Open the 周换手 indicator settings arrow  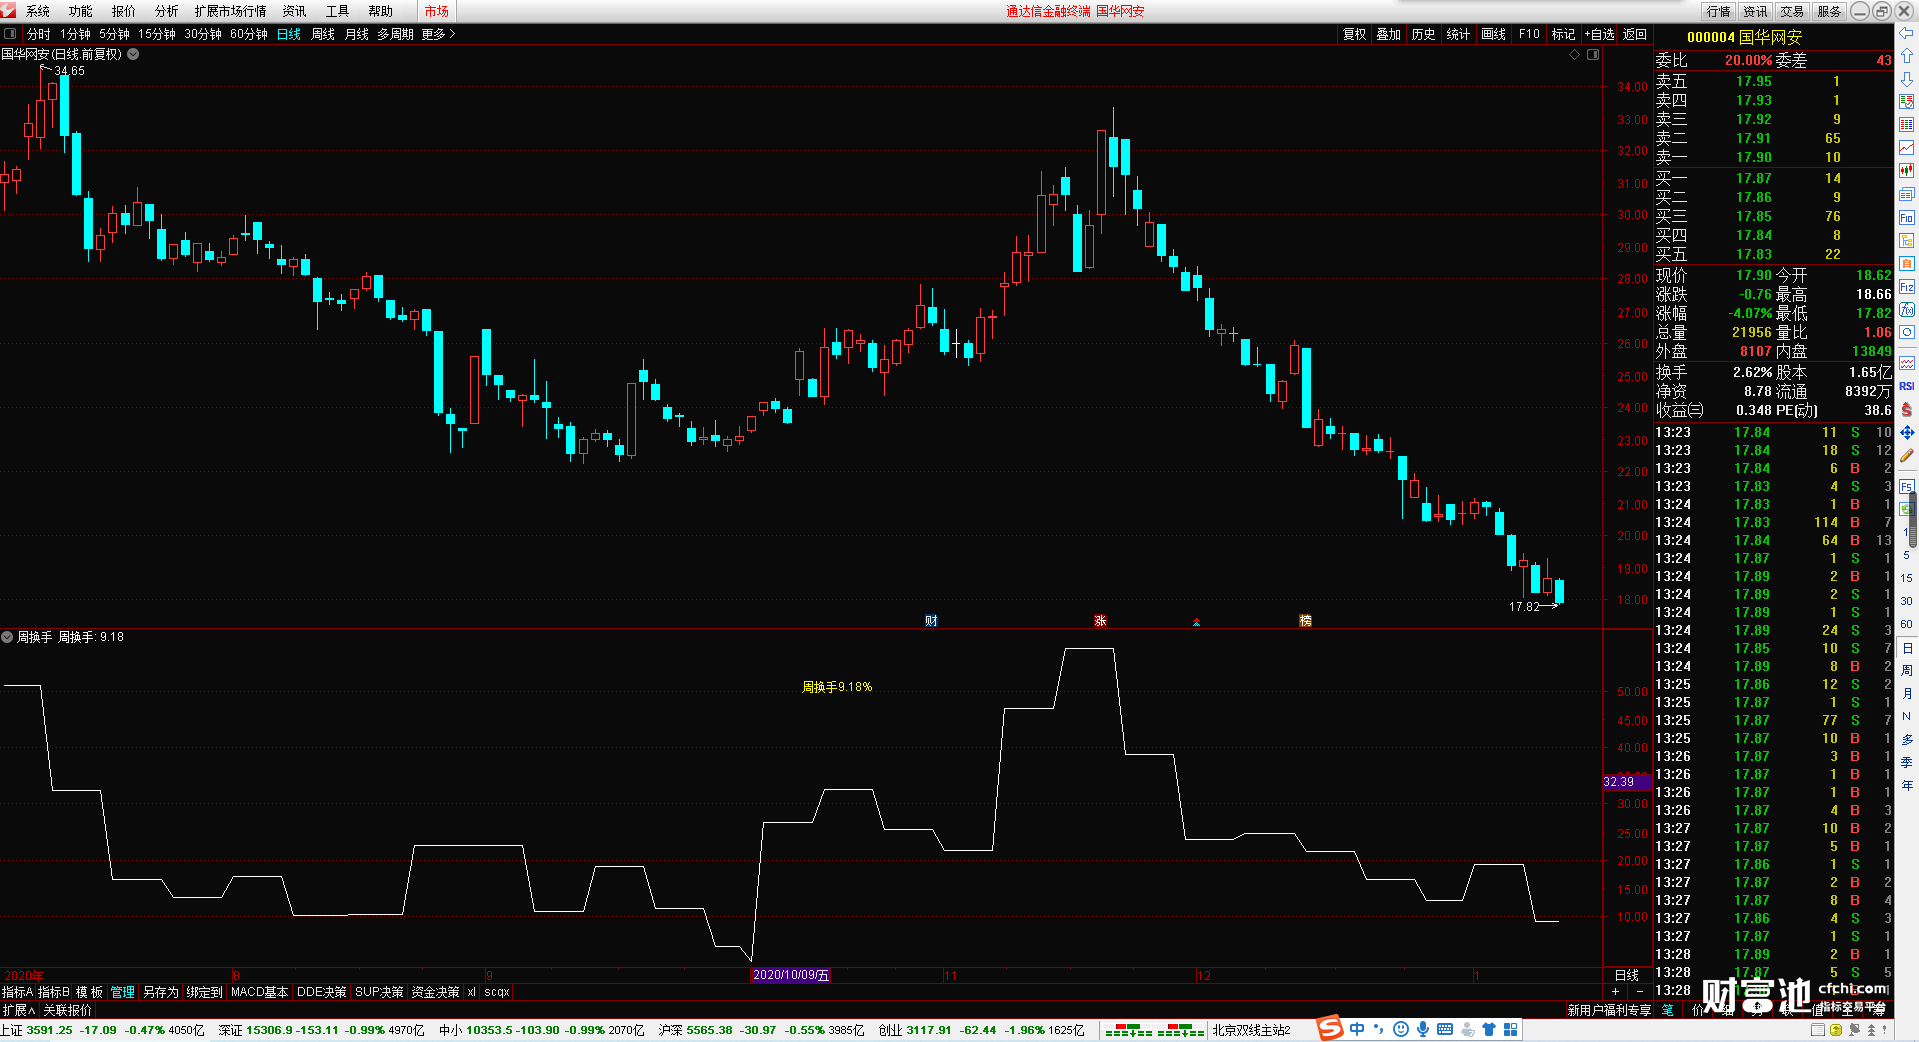point(7,637)
